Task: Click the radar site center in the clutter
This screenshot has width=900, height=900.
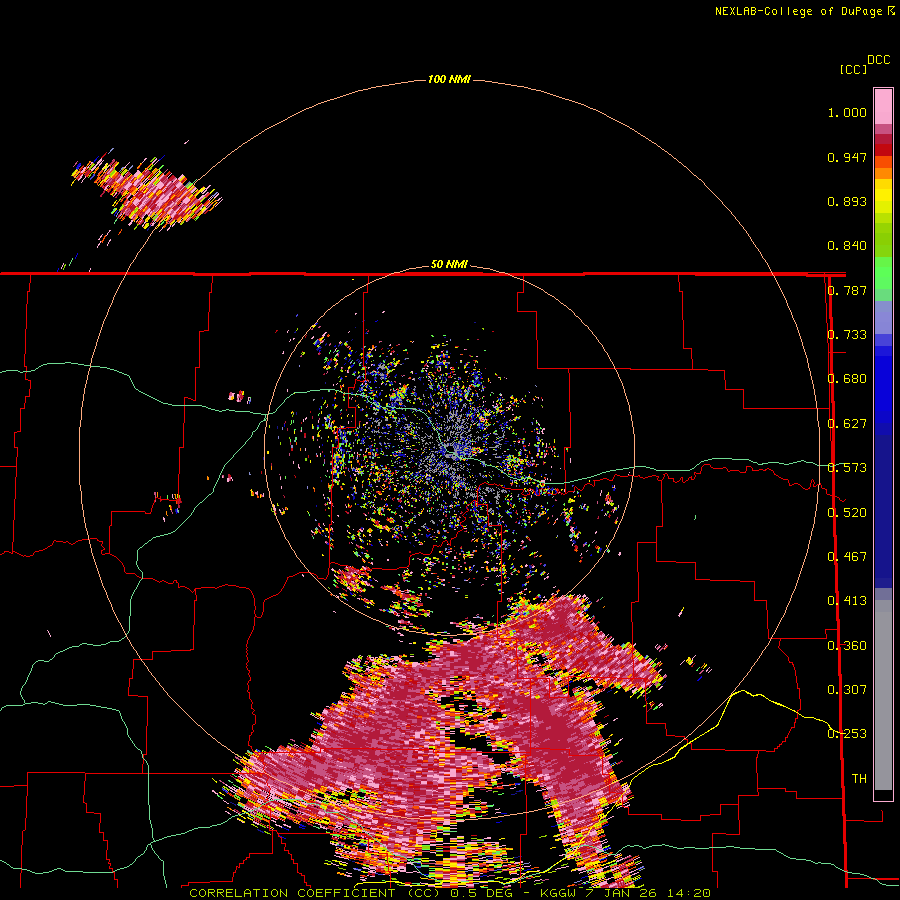Action: 452,453
